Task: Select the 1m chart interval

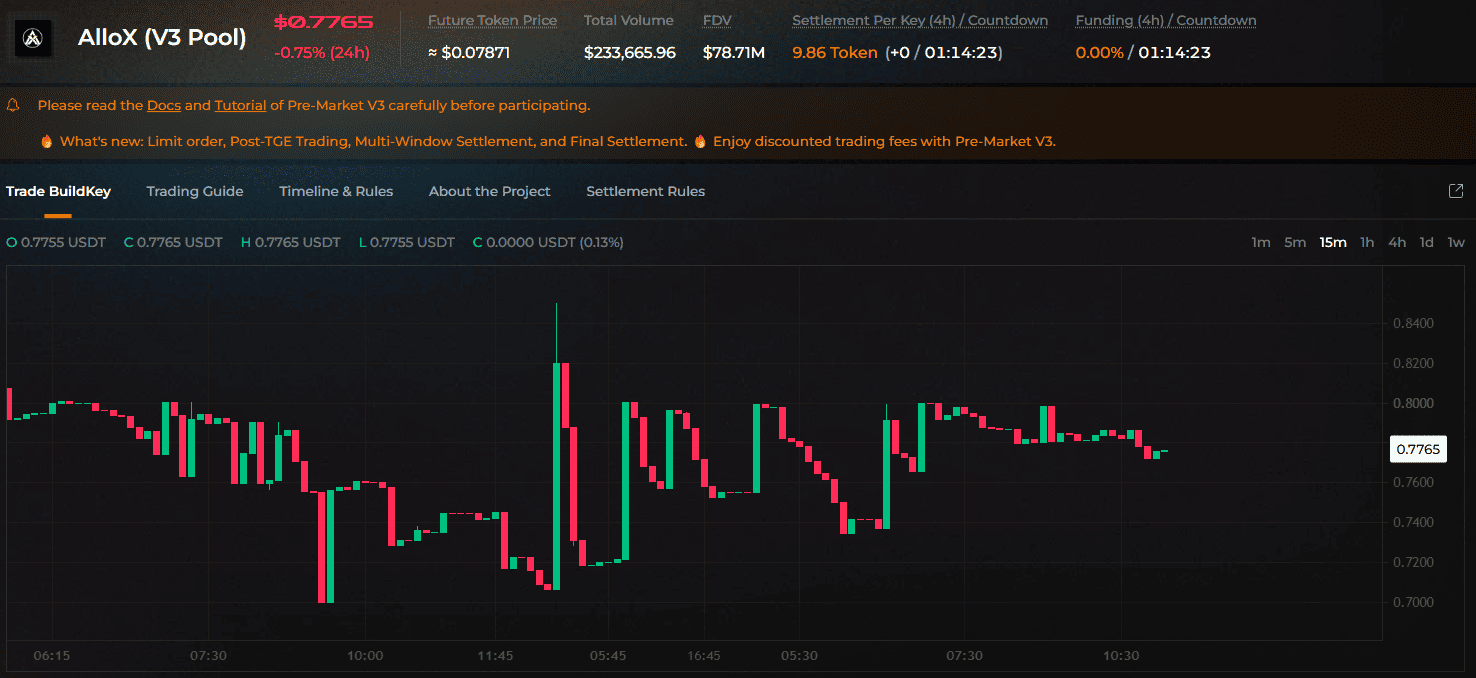Action: [x=1261, y=242]
